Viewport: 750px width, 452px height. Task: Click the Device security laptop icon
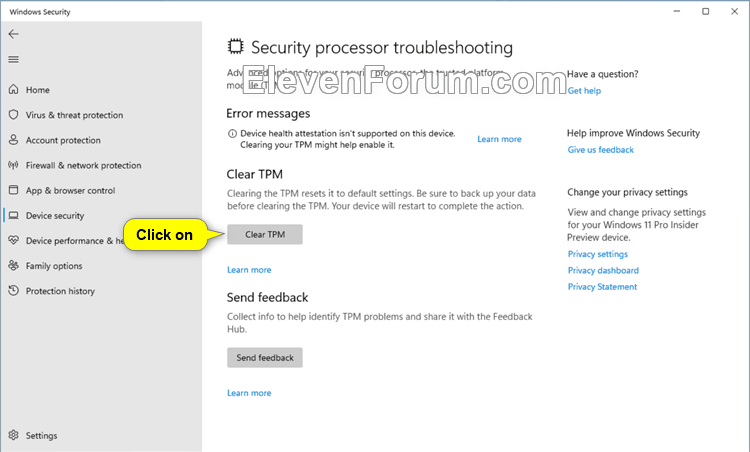[13, 215]
